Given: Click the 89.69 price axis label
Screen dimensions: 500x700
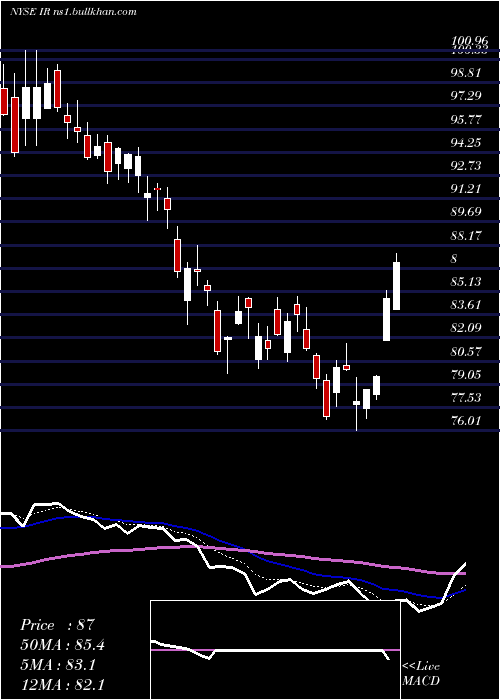Looking at the screenshot, I should point(466,212).
